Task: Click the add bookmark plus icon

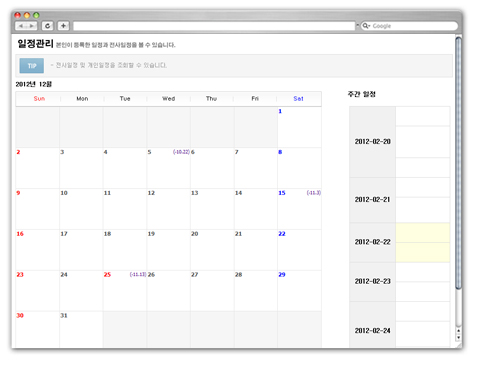Action: (63, 26)
